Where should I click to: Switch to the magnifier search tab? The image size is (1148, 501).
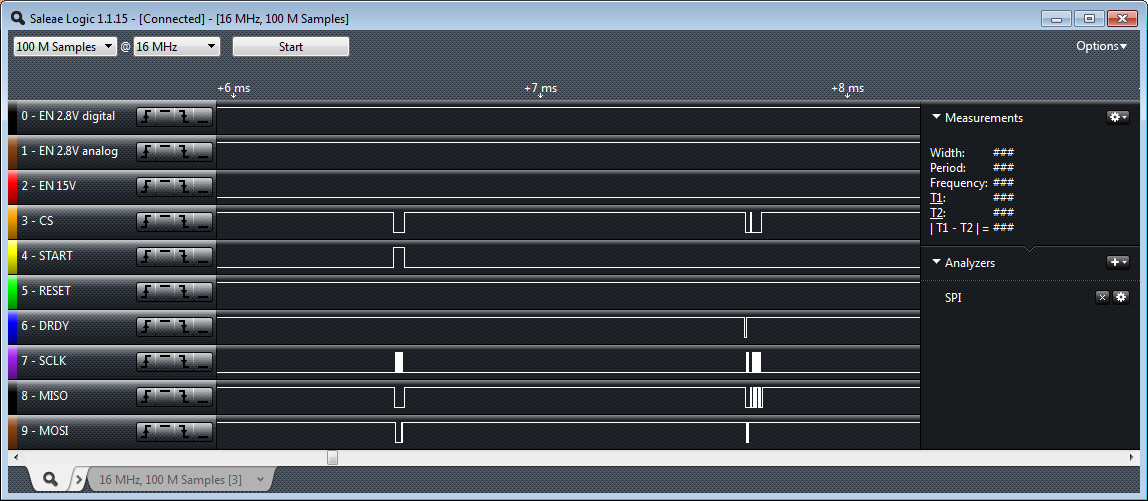pyautogui.click(x=51, y=479)
